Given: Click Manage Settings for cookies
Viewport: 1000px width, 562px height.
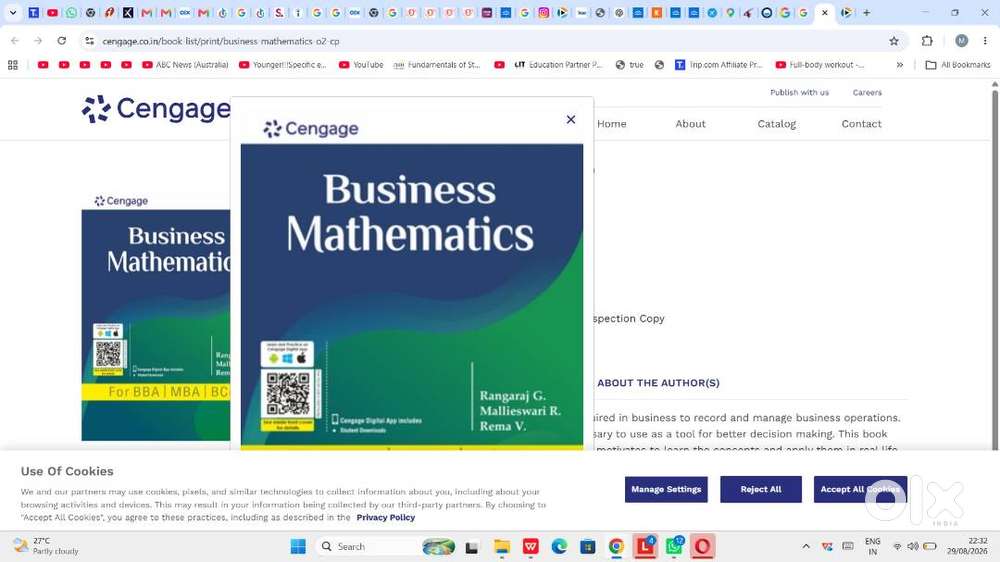Looking at the screenshot, I should tap(666, 489).
